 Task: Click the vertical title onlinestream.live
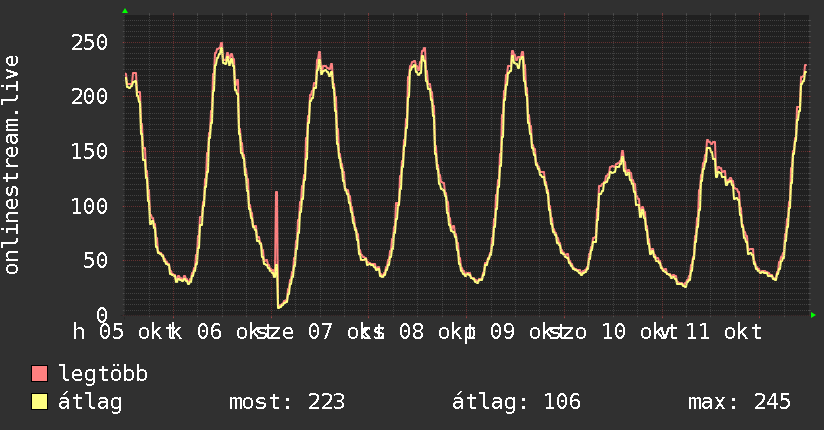[12, 165]
